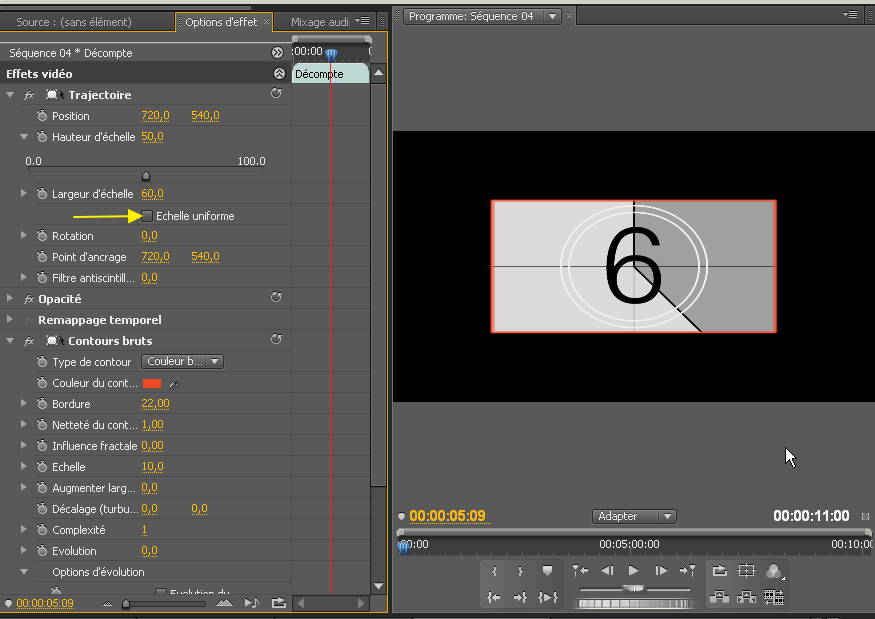Open the Adapter zoom level dropdown

pyautogui.click(x=634, y=516)
